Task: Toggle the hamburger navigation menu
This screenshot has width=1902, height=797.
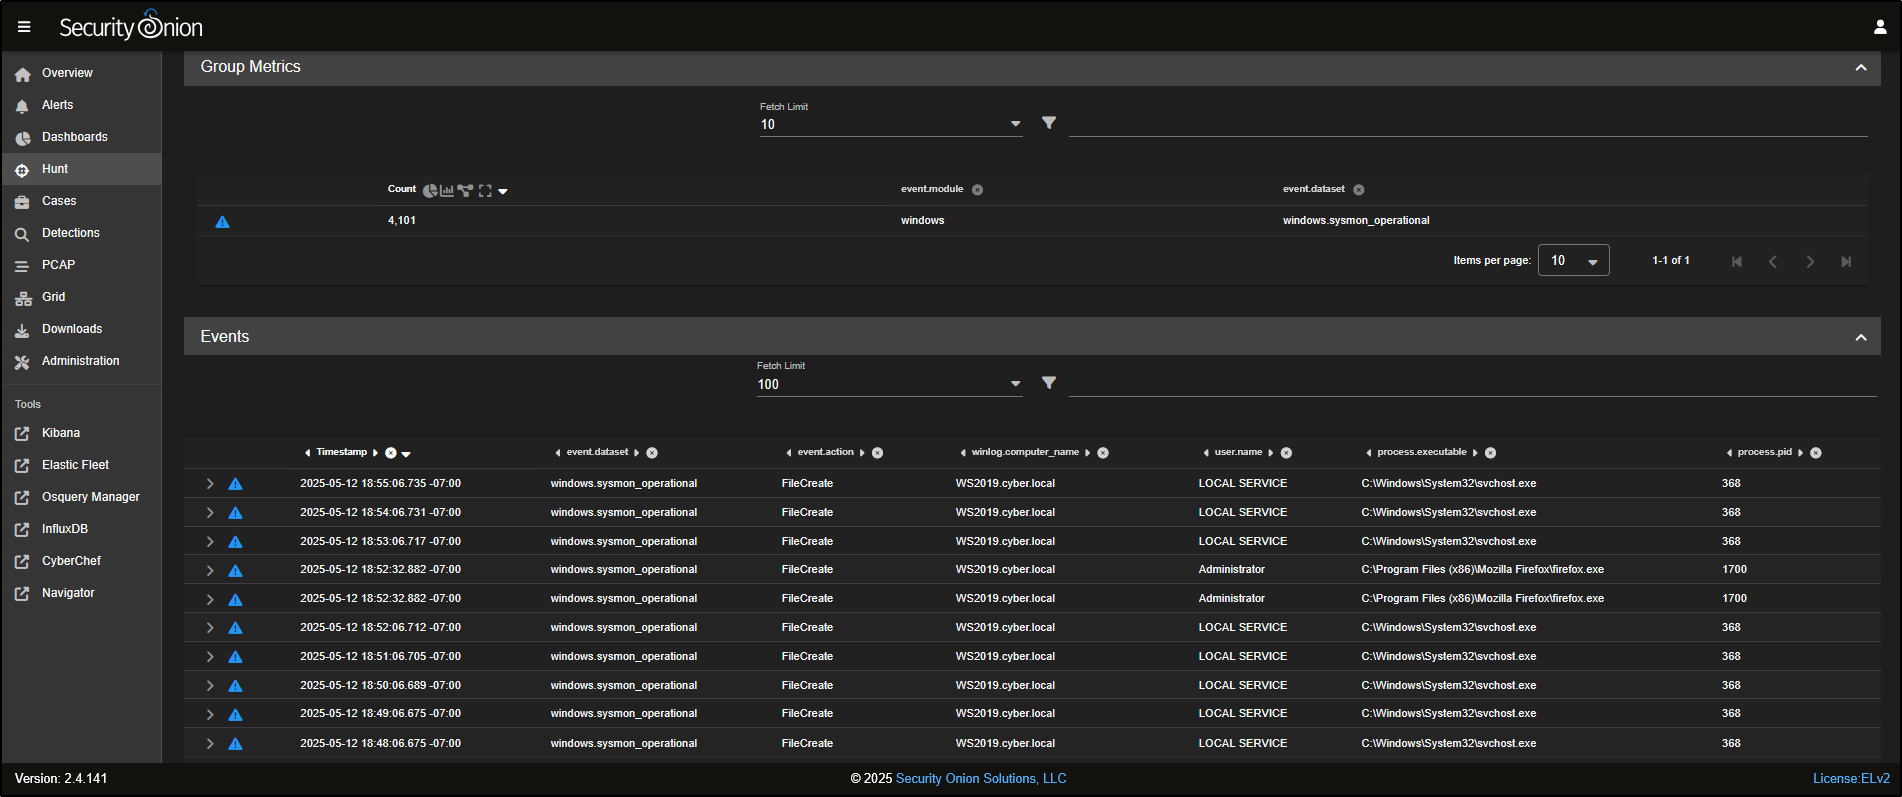Action: click(24, 27)
